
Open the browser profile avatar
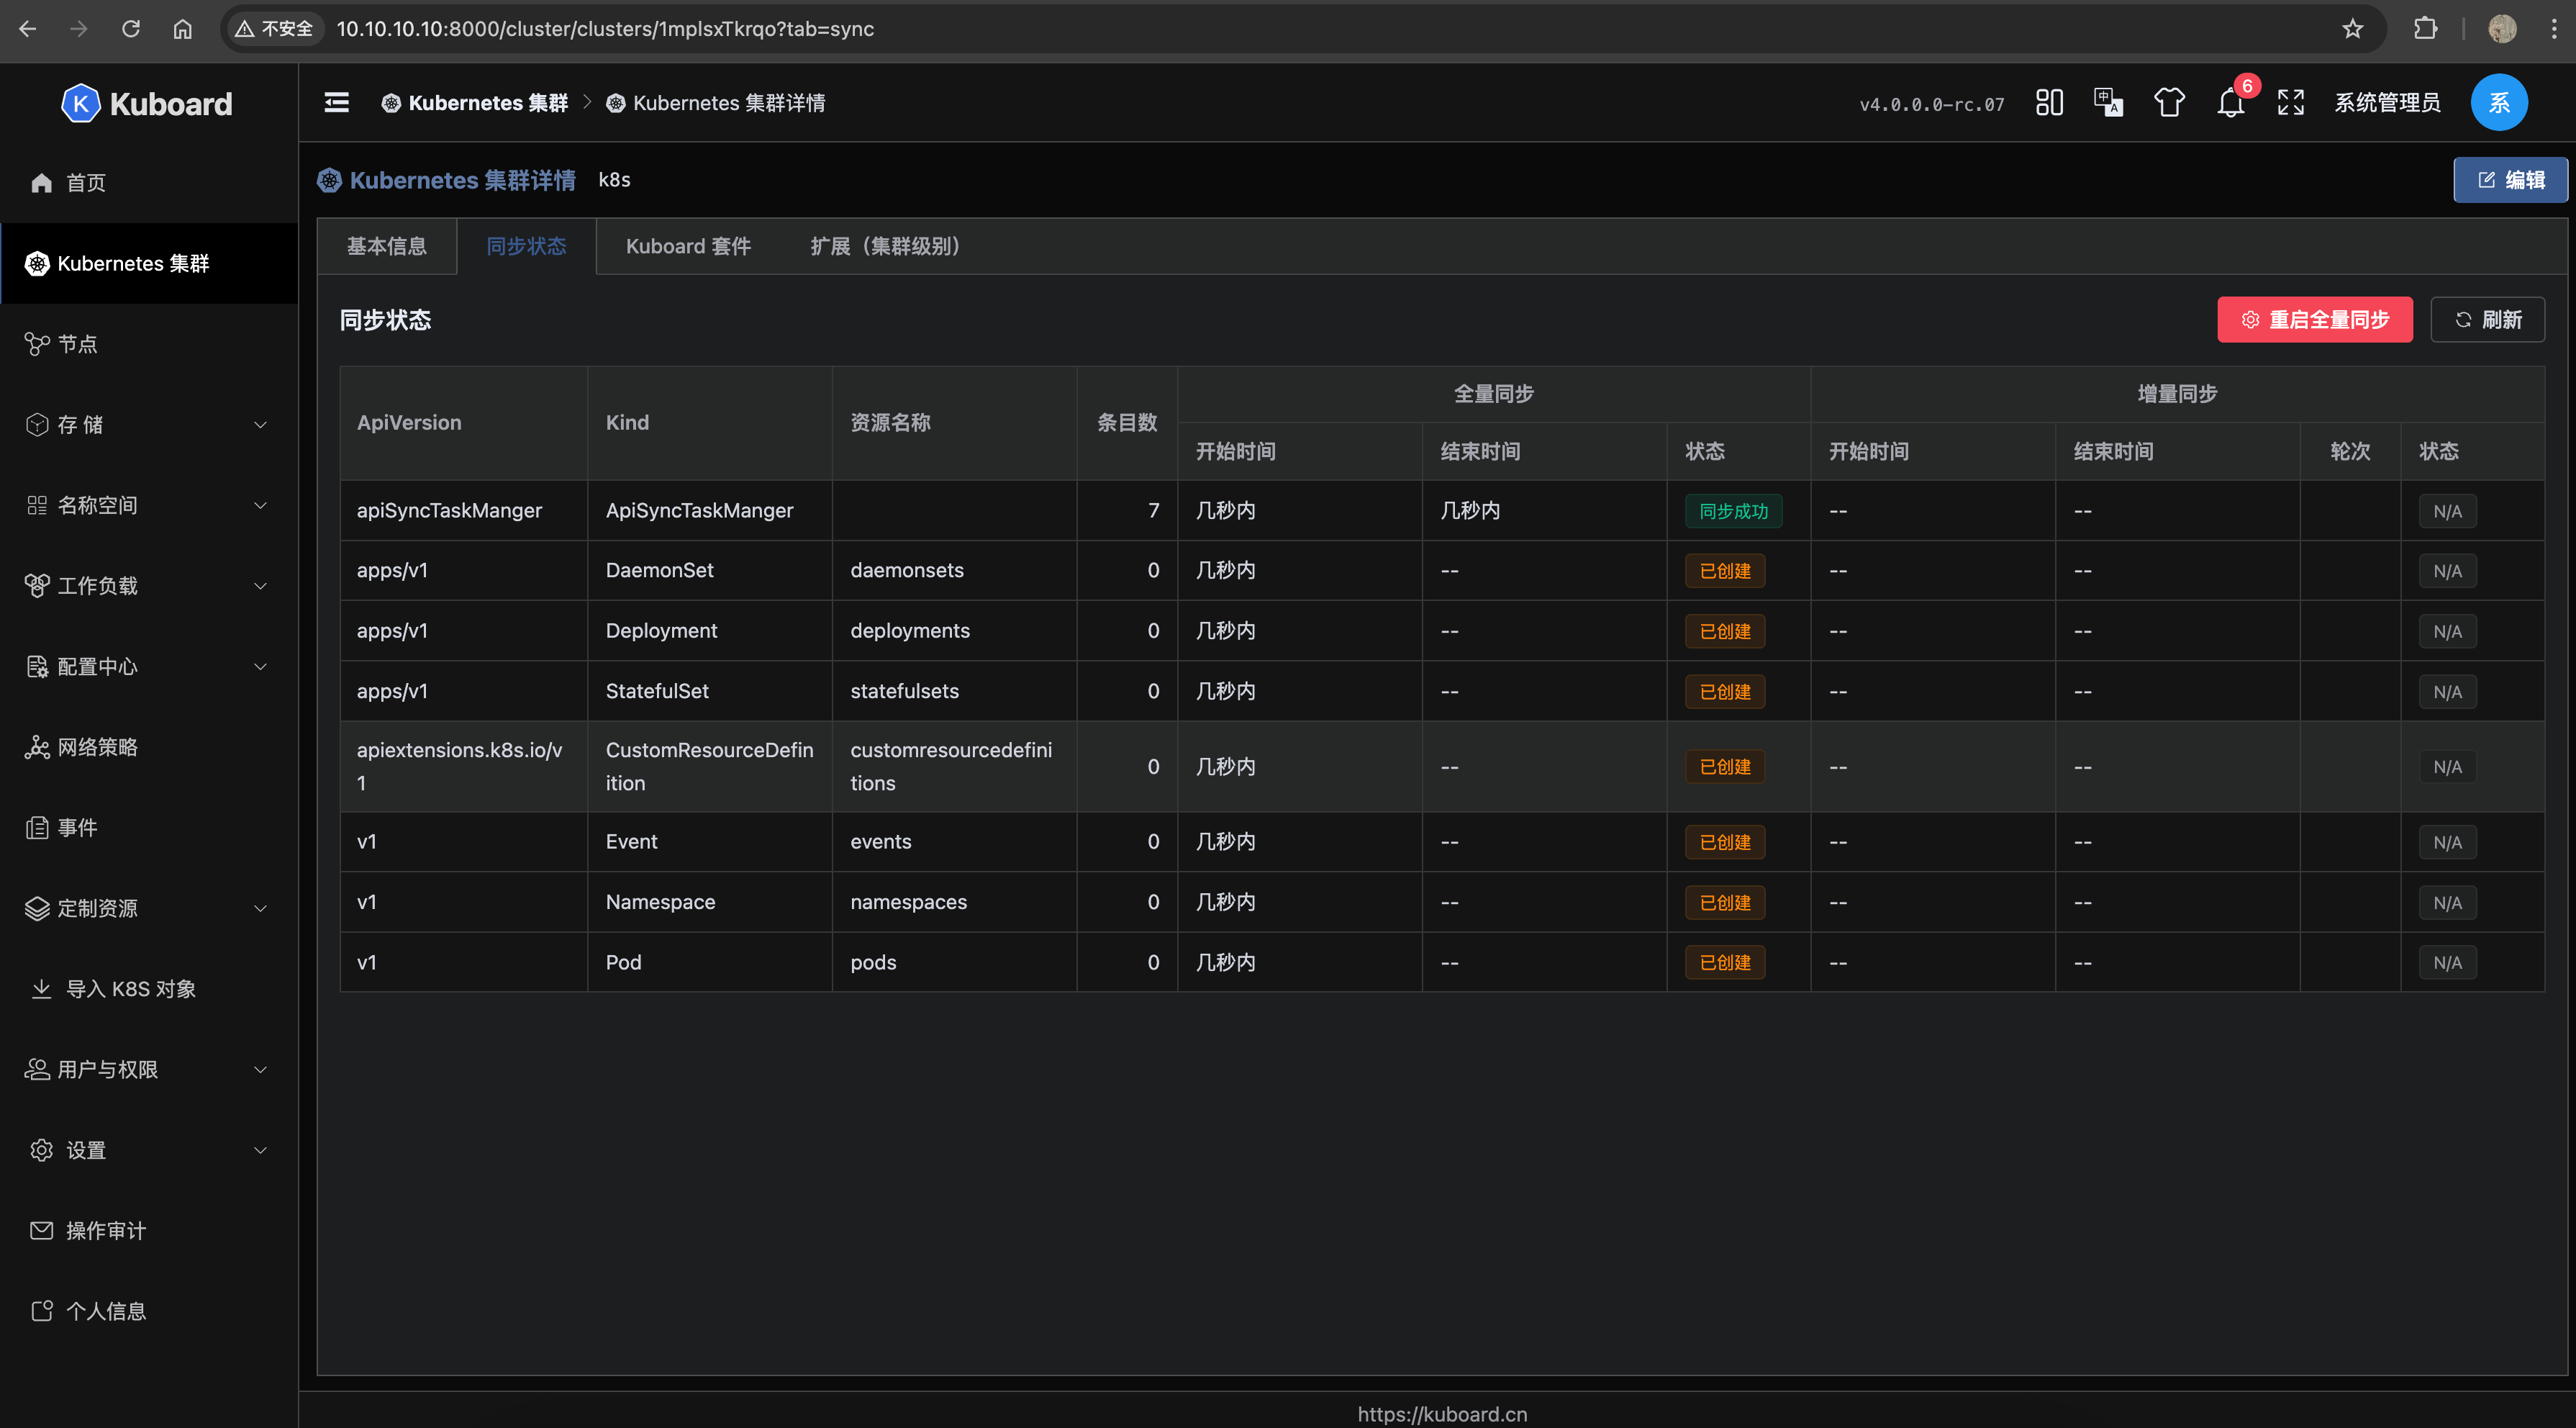click(2502, 29)
